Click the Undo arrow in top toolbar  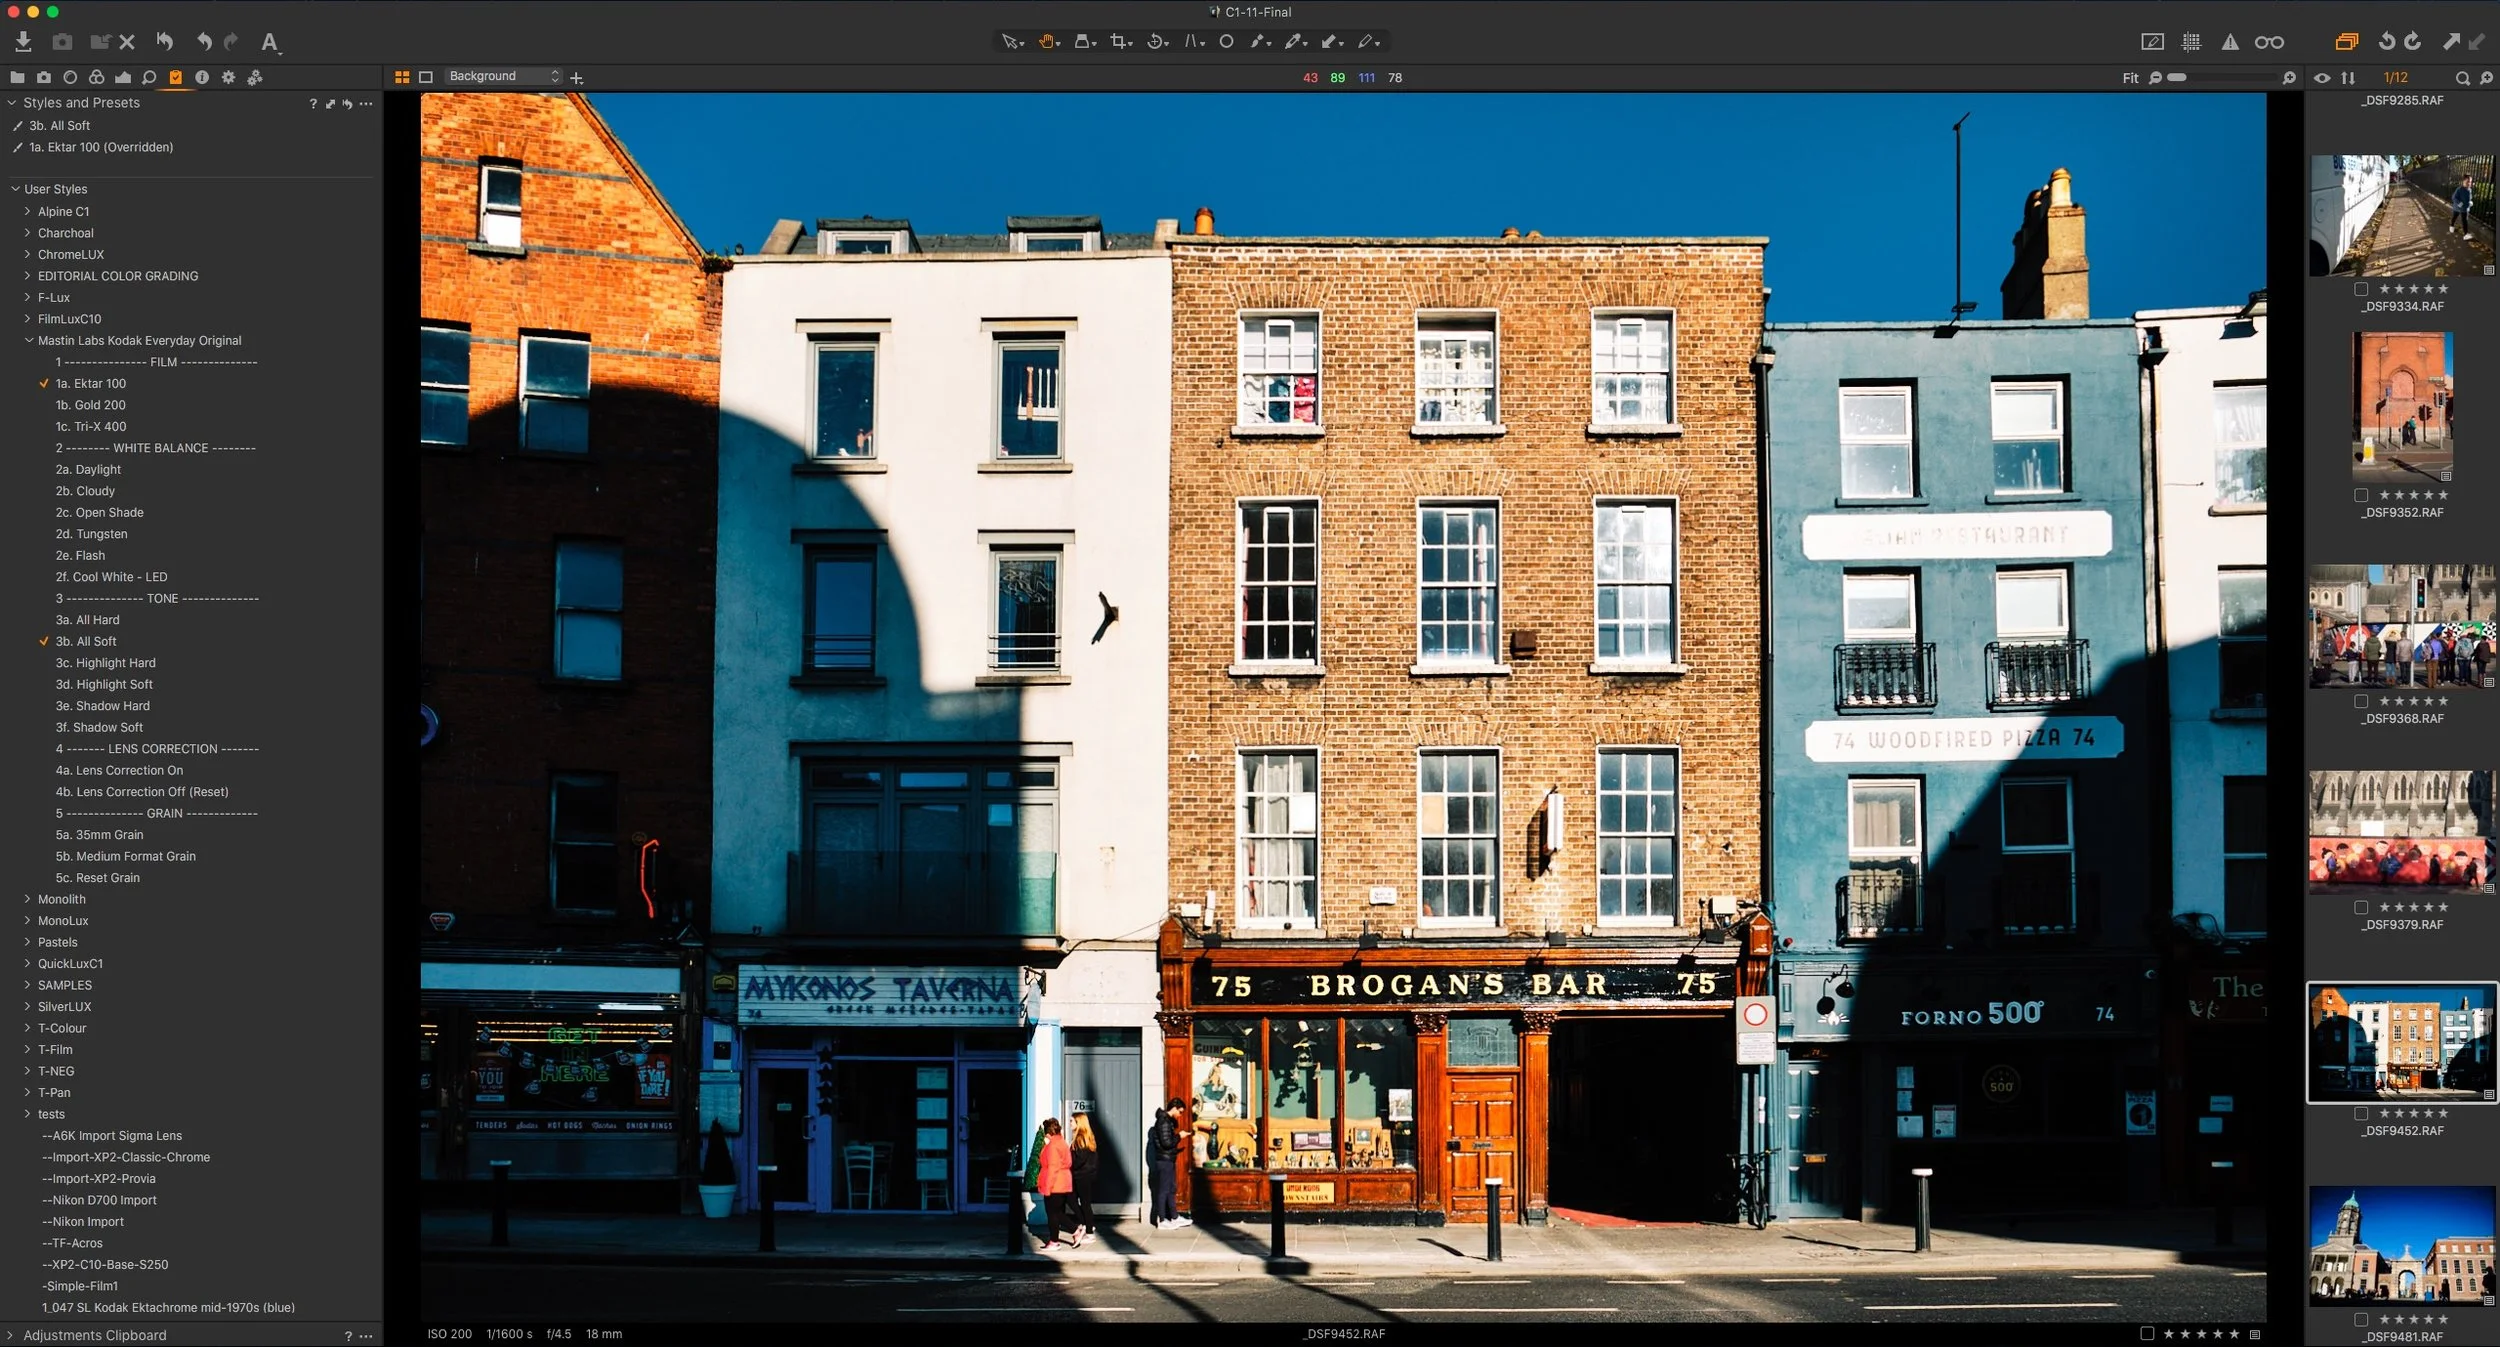pos(204,41)
